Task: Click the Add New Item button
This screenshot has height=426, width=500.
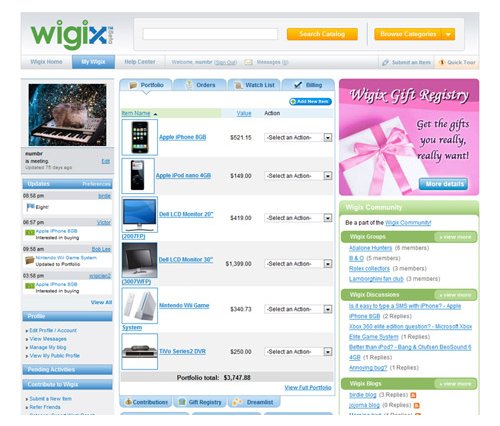Action: coord(310,101)
